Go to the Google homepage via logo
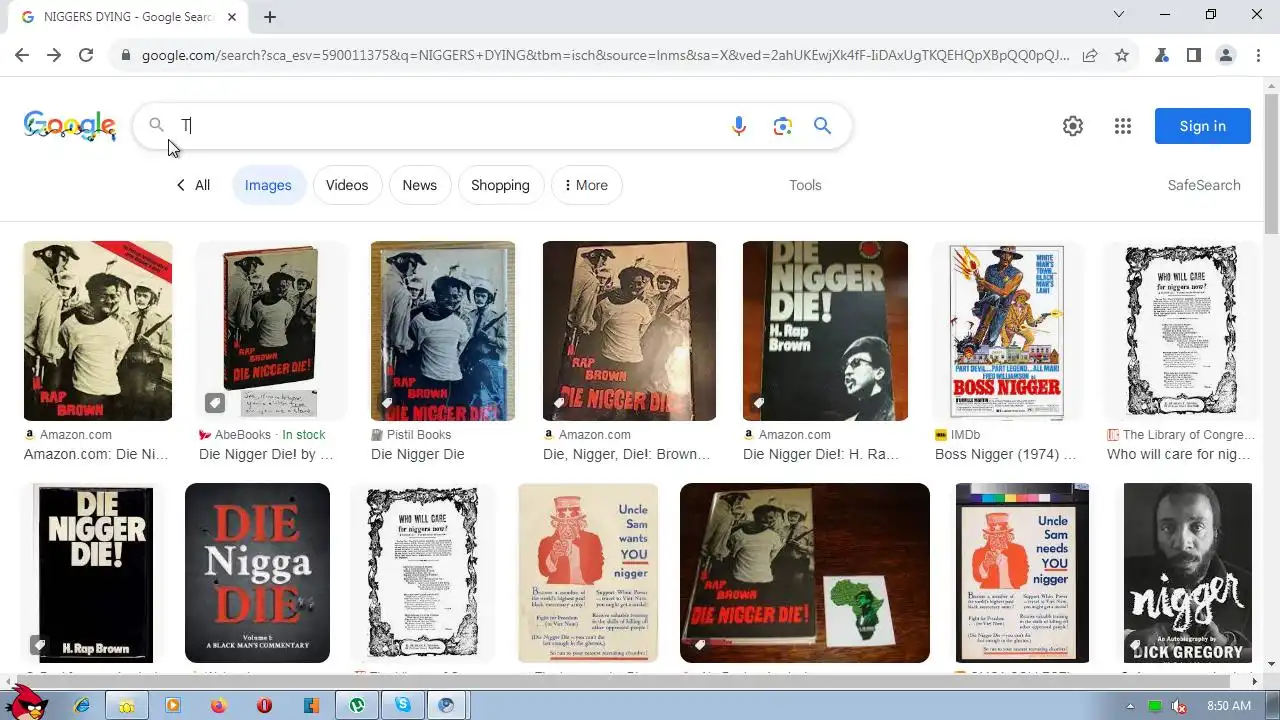The height and width of the screenshot is (720, 1280). coord(70,126)
